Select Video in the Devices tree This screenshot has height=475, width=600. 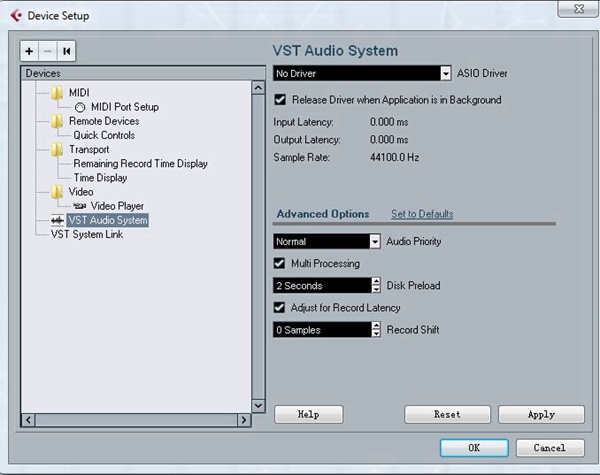pyautogui.click(x=81, y=192)
